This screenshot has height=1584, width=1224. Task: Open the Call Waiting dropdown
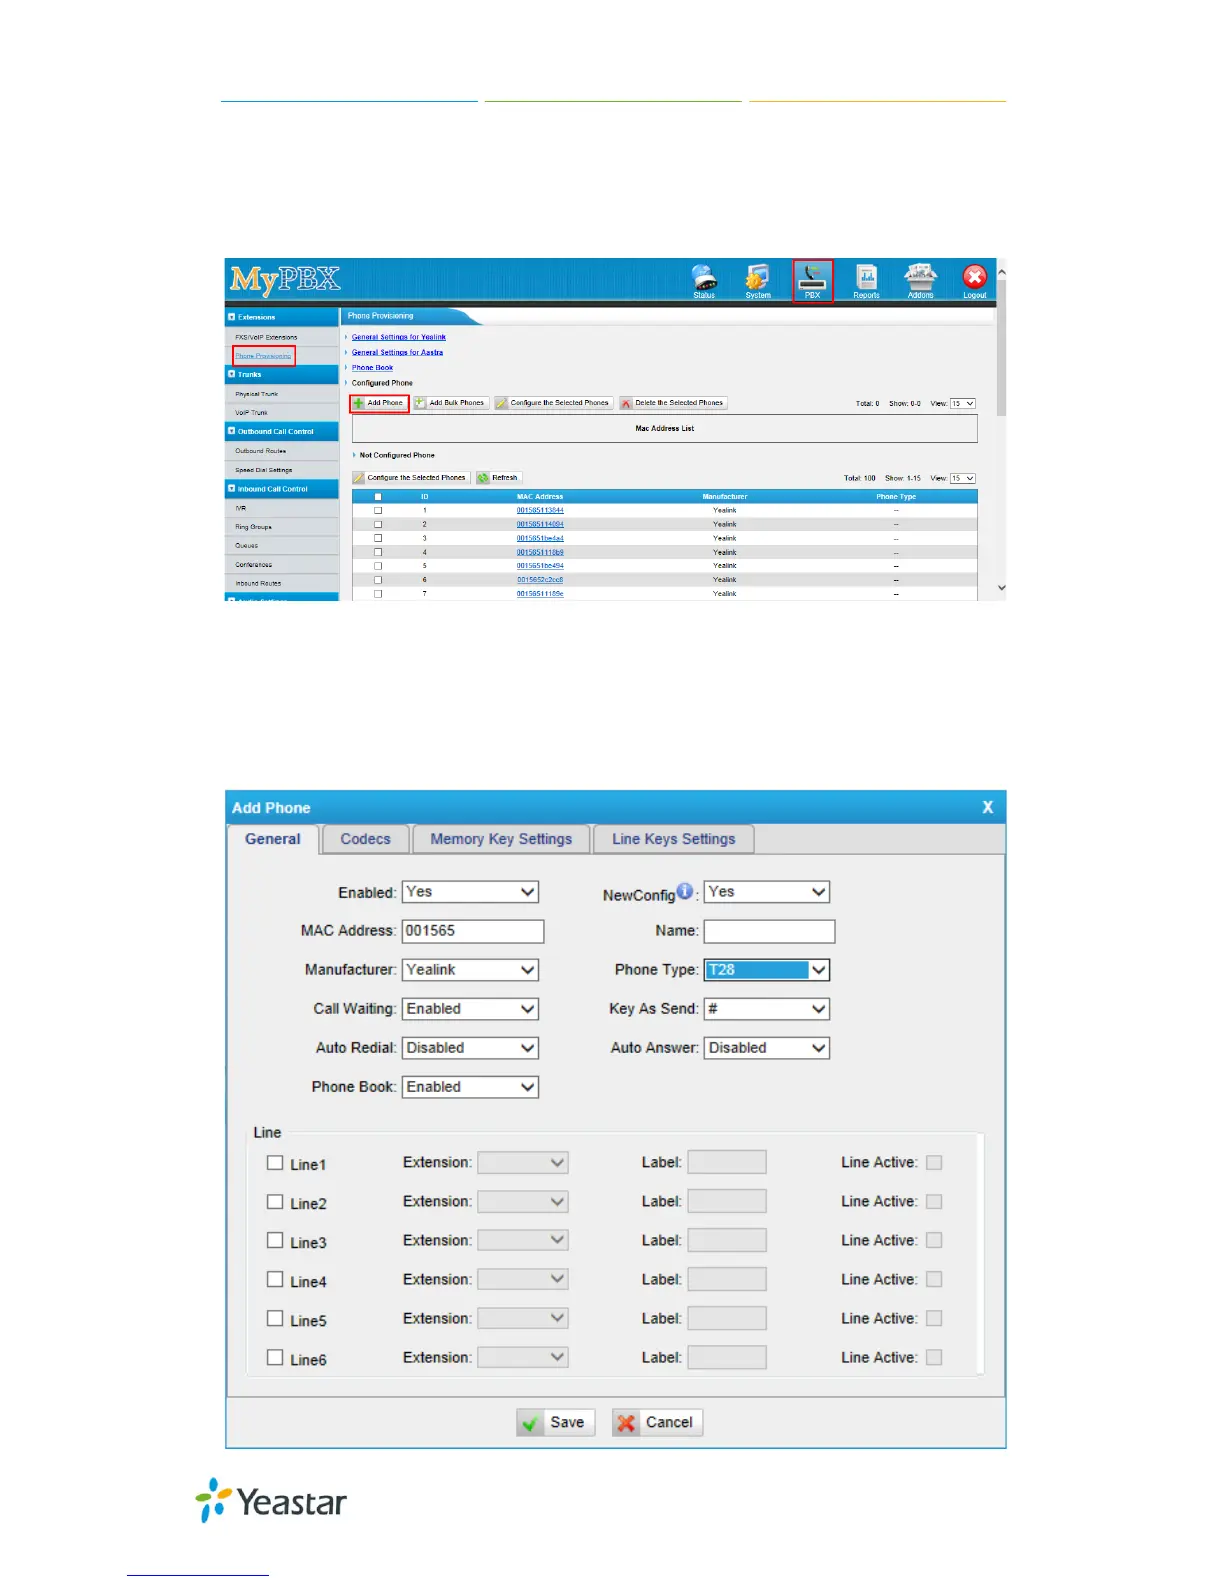coord(470,1009)
